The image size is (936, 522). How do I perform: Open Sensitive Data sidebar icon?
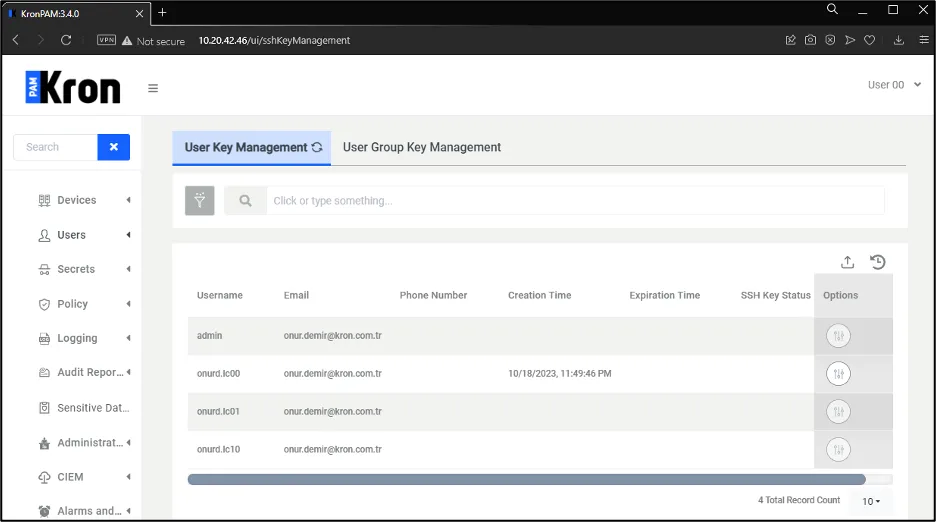point(44,408)
